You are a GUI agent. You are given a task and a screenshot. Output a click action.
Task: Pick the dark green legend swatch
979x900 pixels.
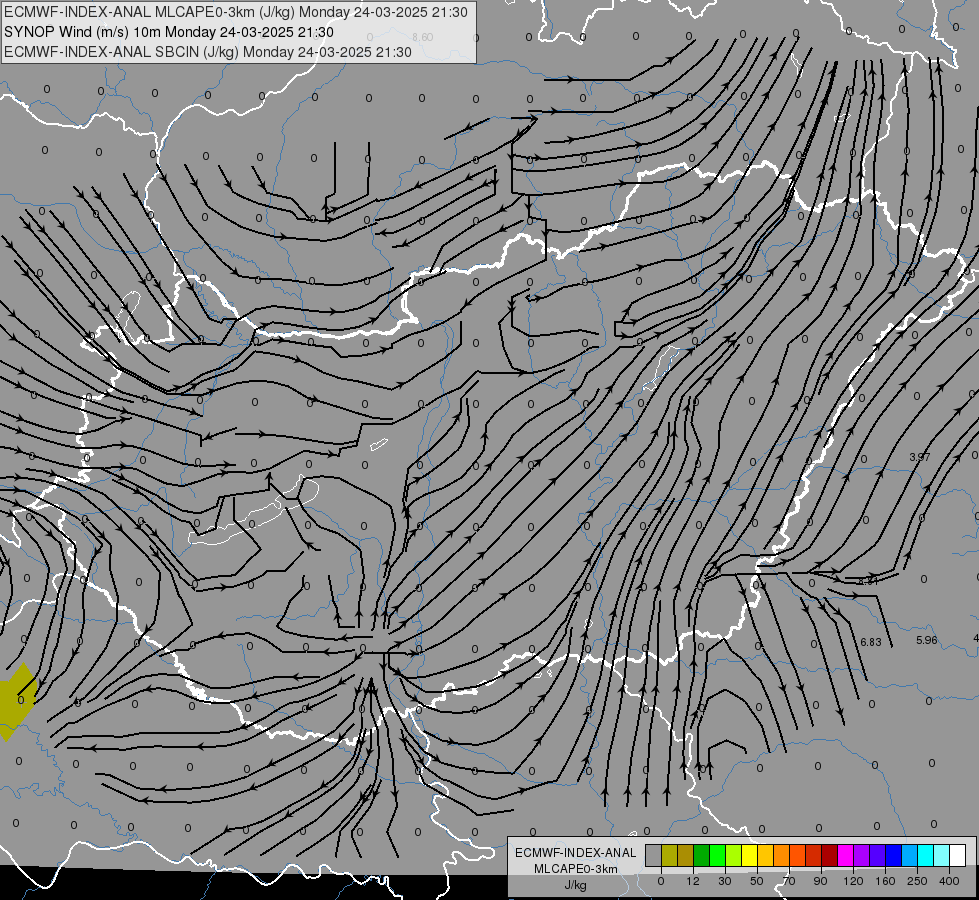coord(701,855)
